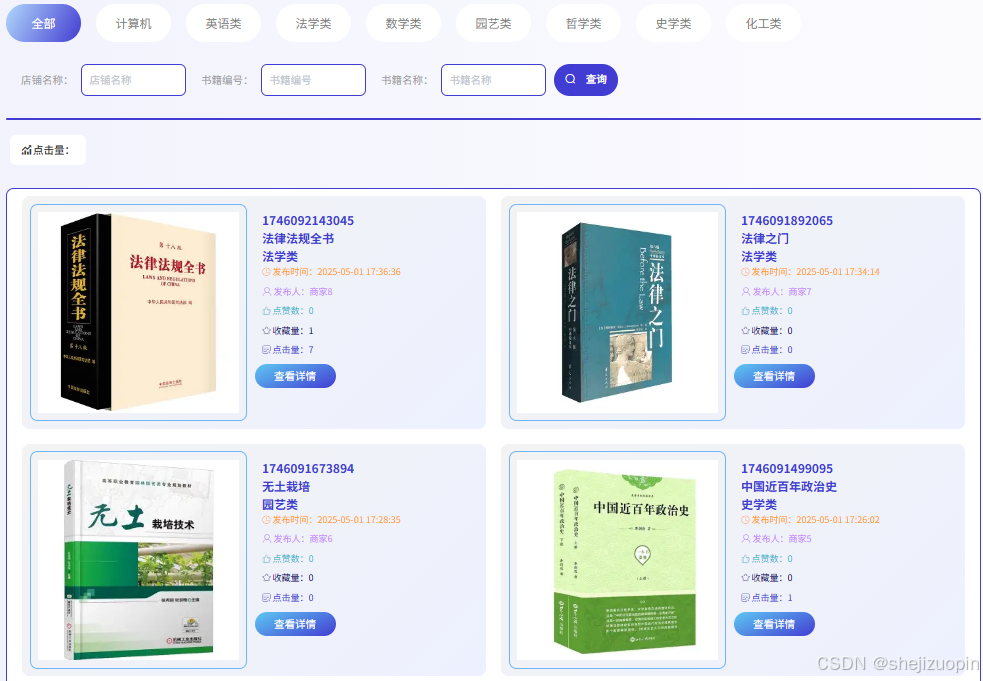View details of 法律法规全书
Screen dimensions: 983x681
coord(295,376)
